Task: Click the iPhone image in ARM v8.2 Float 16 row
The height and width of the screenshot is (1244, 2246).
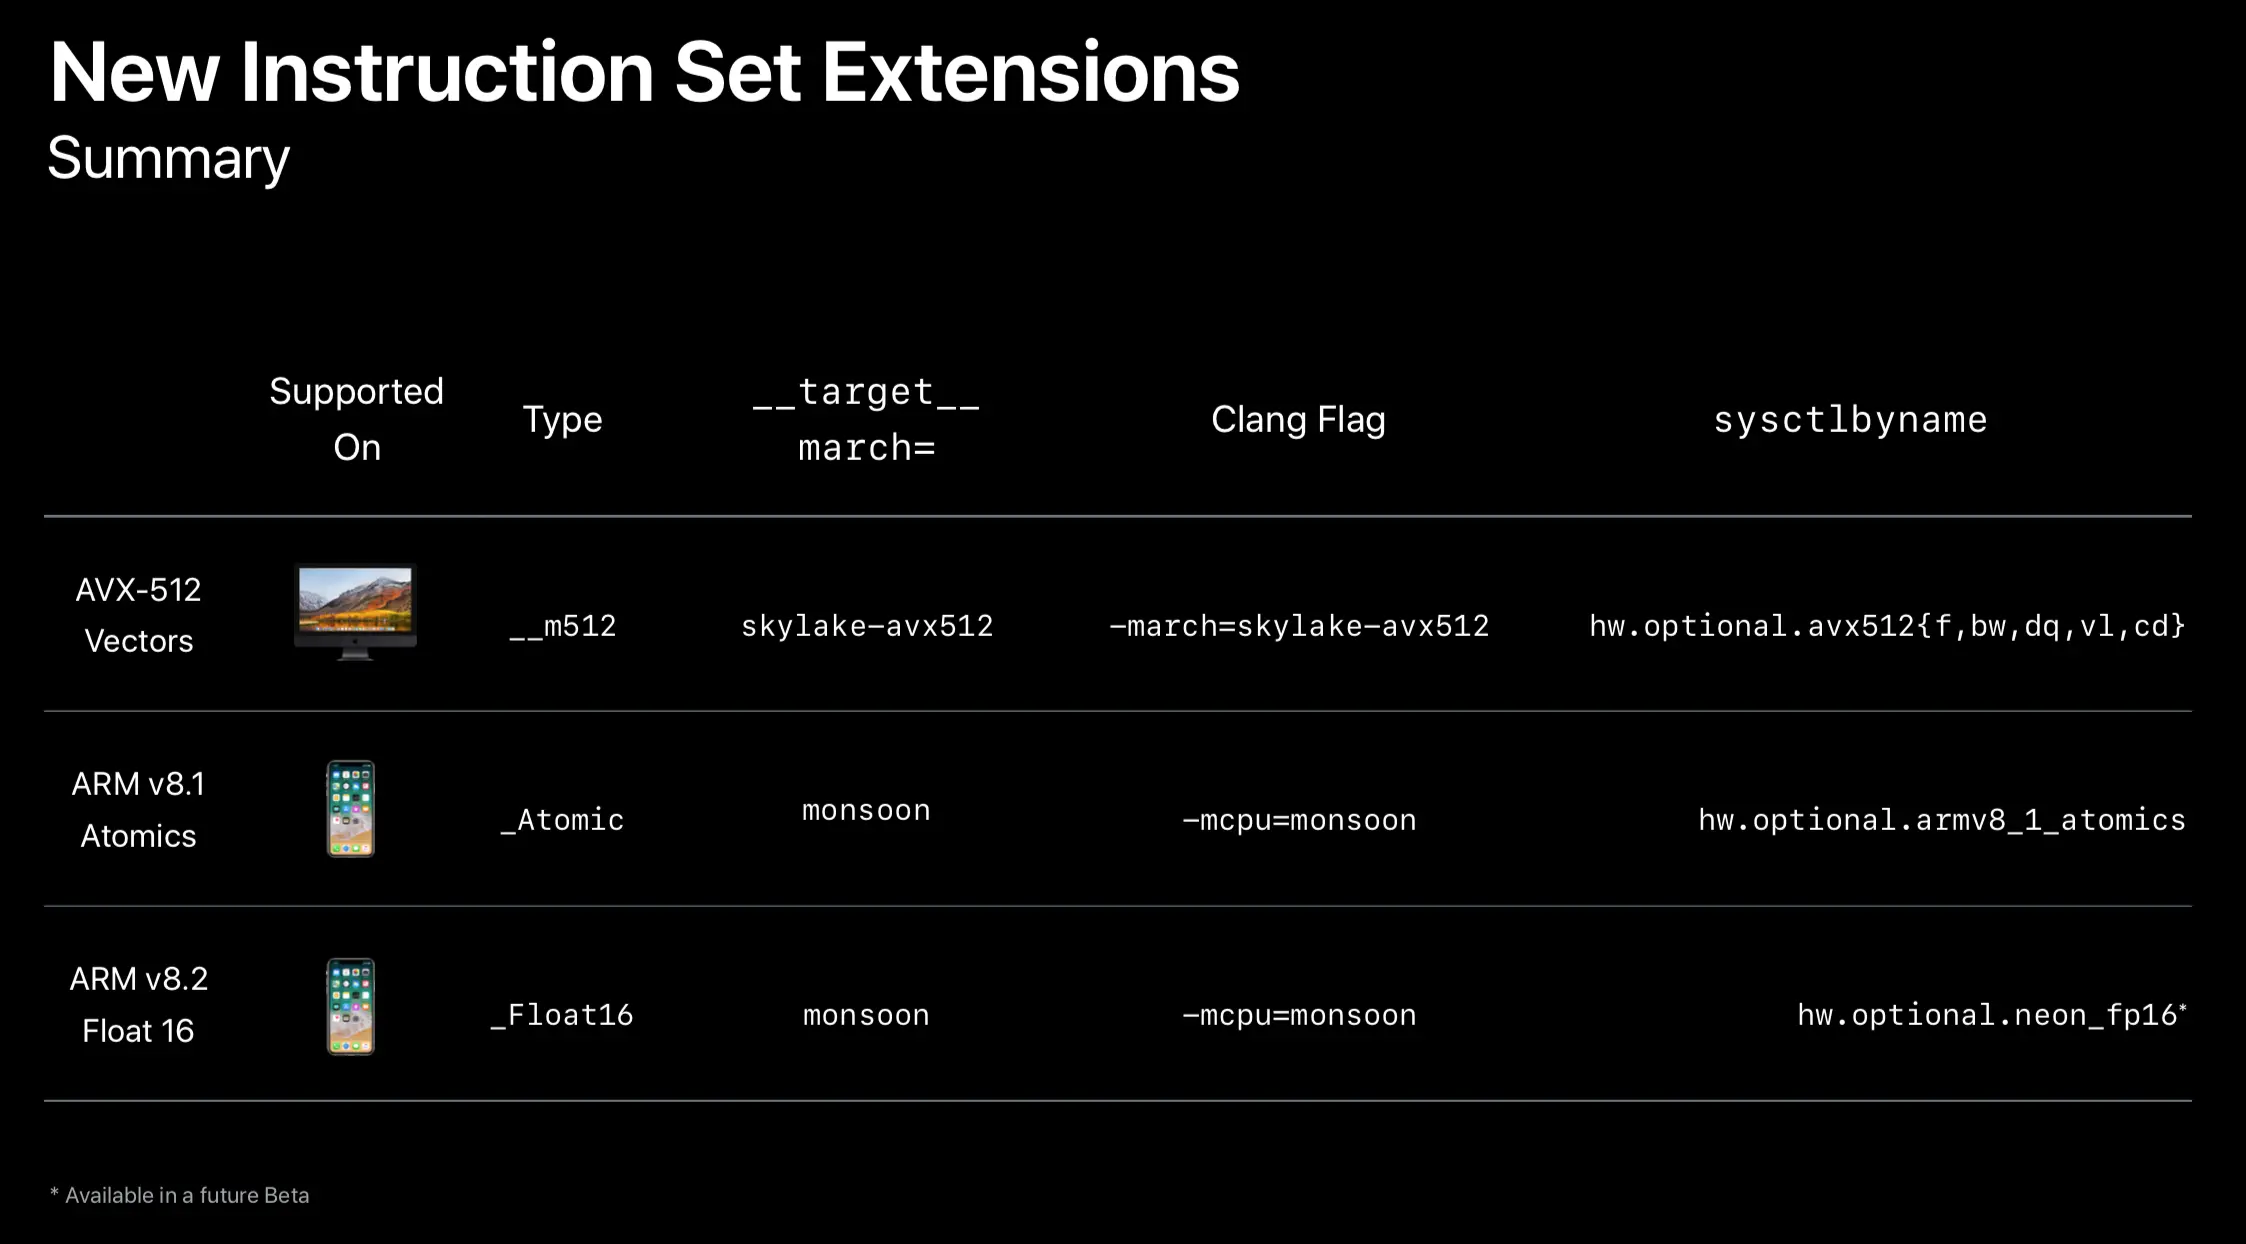Action: 351,1006
